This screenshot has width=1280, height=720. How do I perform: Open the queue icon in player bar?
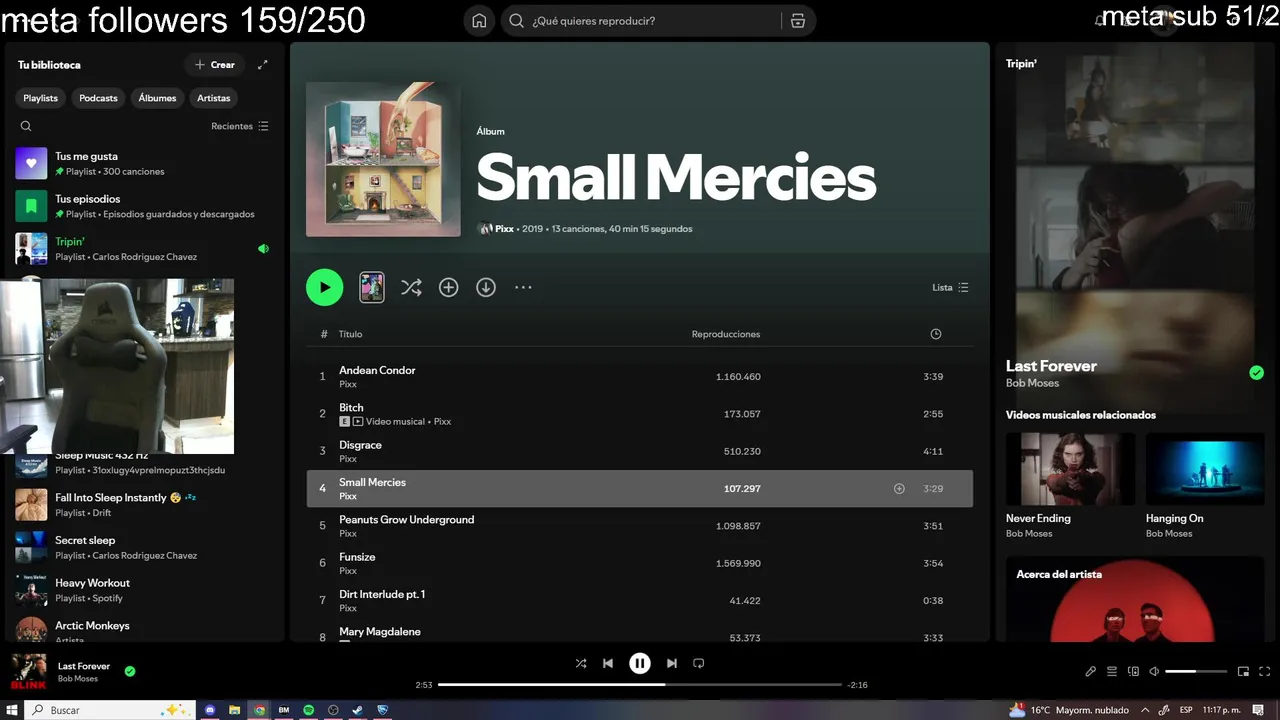click(1112, 672)
